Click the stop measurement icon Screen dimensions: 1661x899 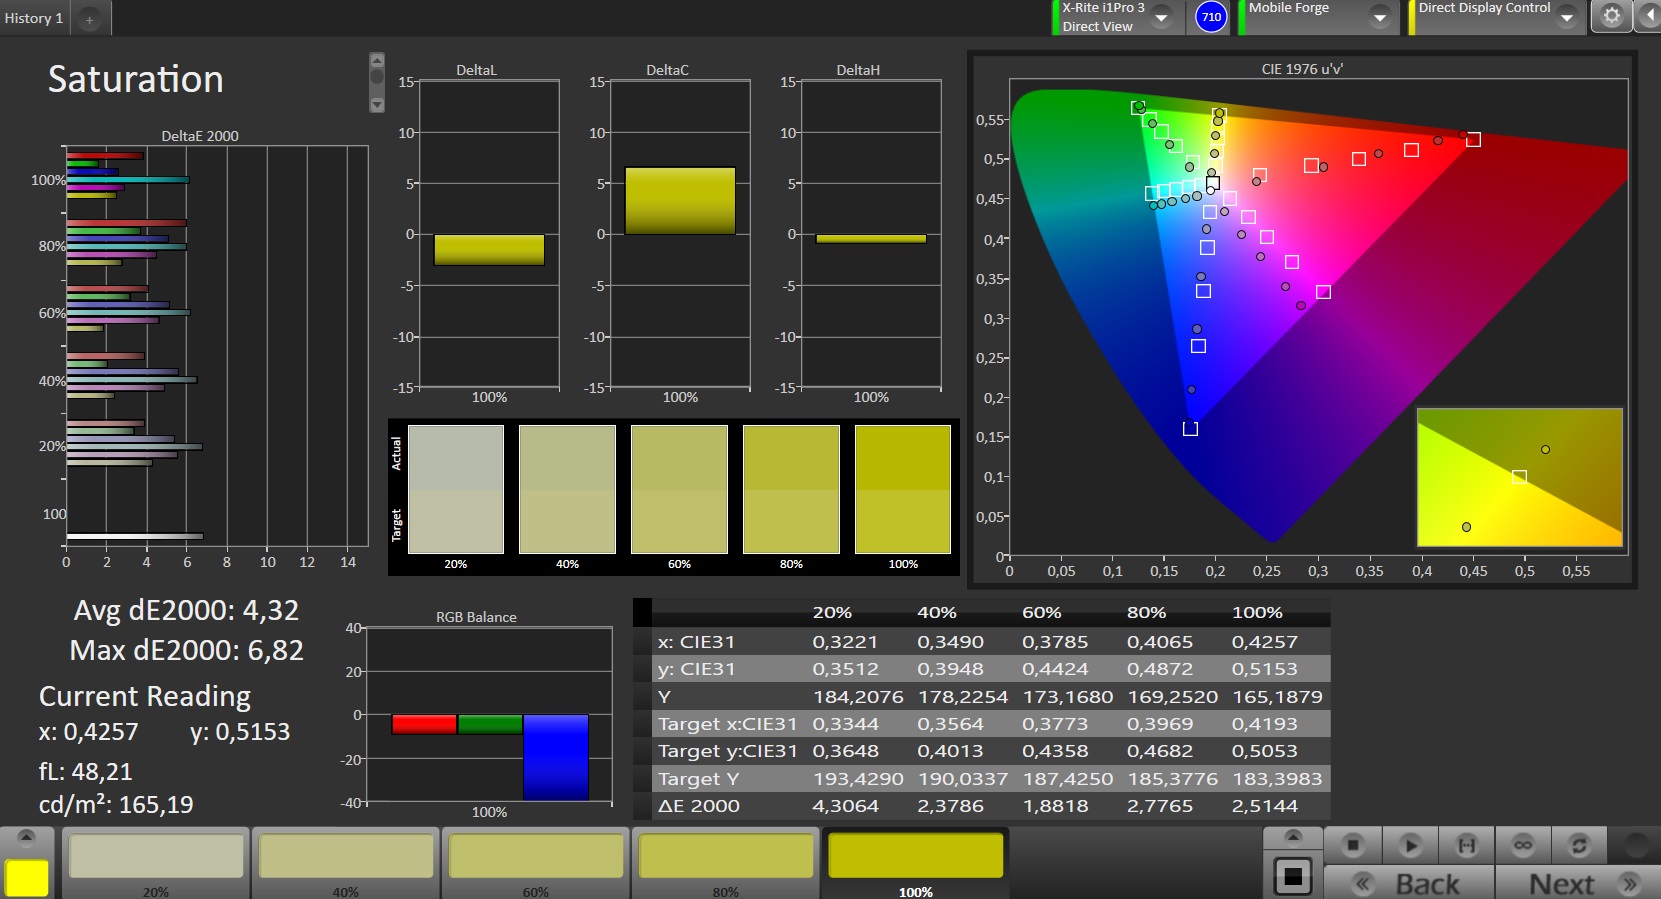[1352, 846]
